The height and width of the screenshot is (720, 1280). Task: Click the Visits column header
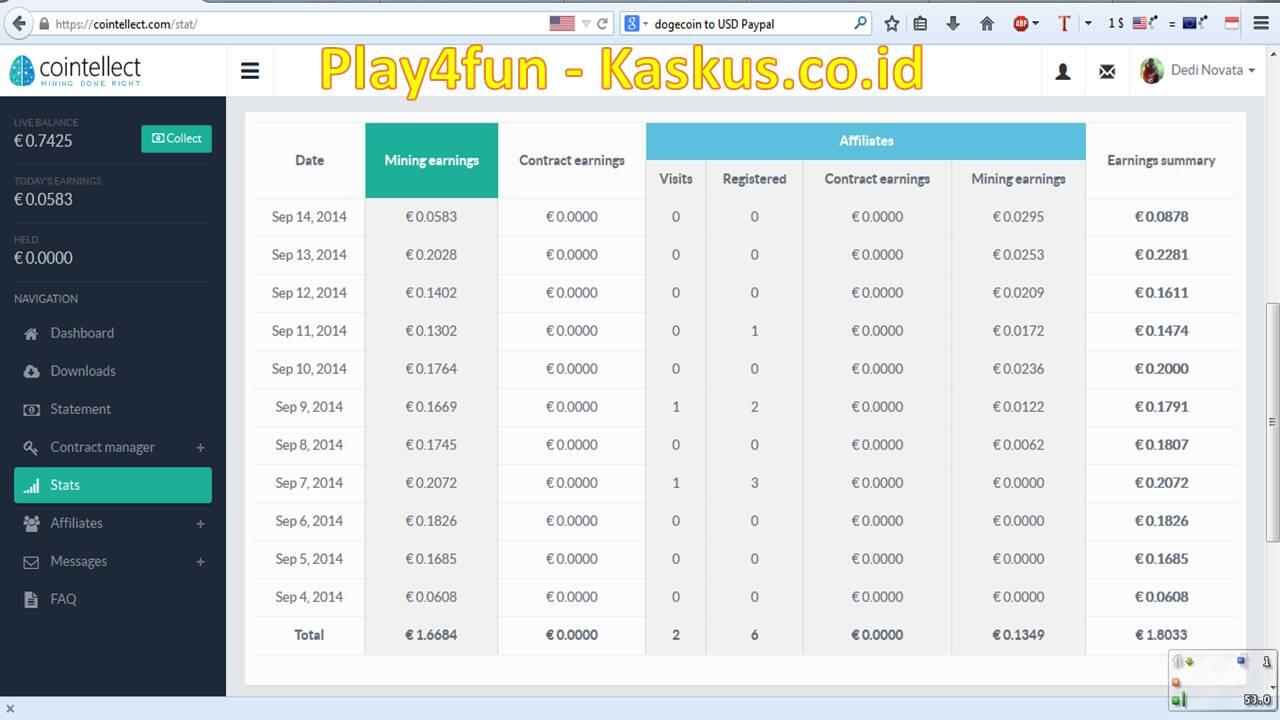[675, 179]
